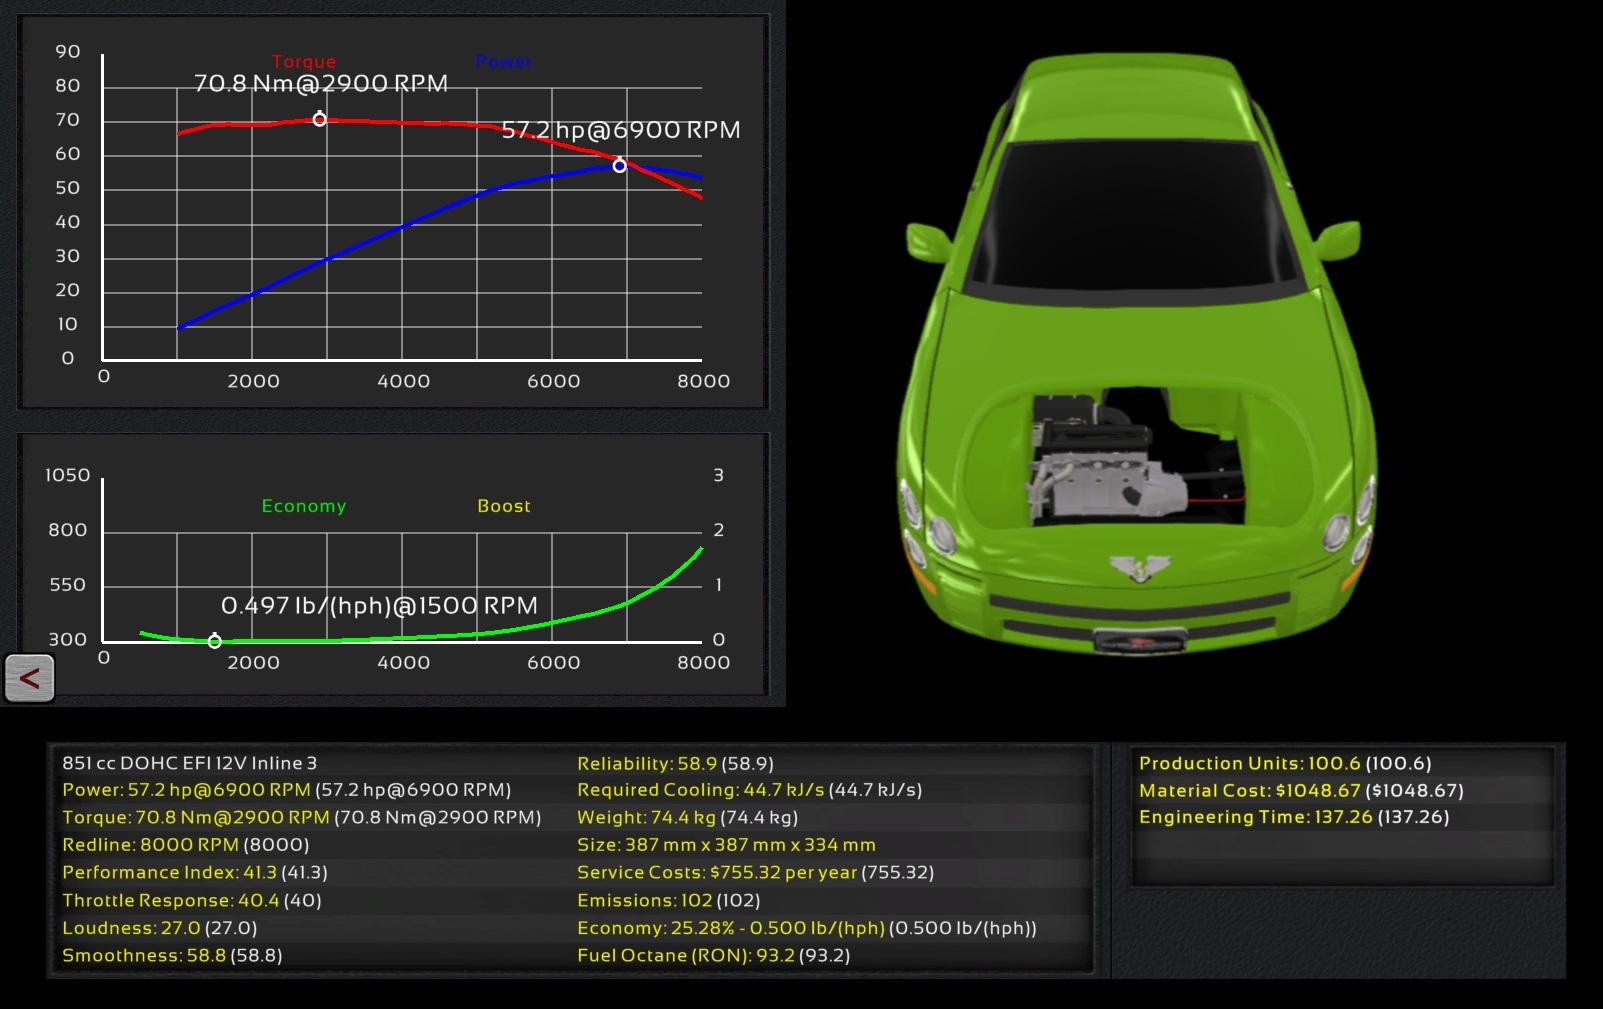This screenshot has width=1603, height=1009.
Task: Click the power peak marker at 6900 RPM
Action: pyautogui.click(x=619, y=165)
